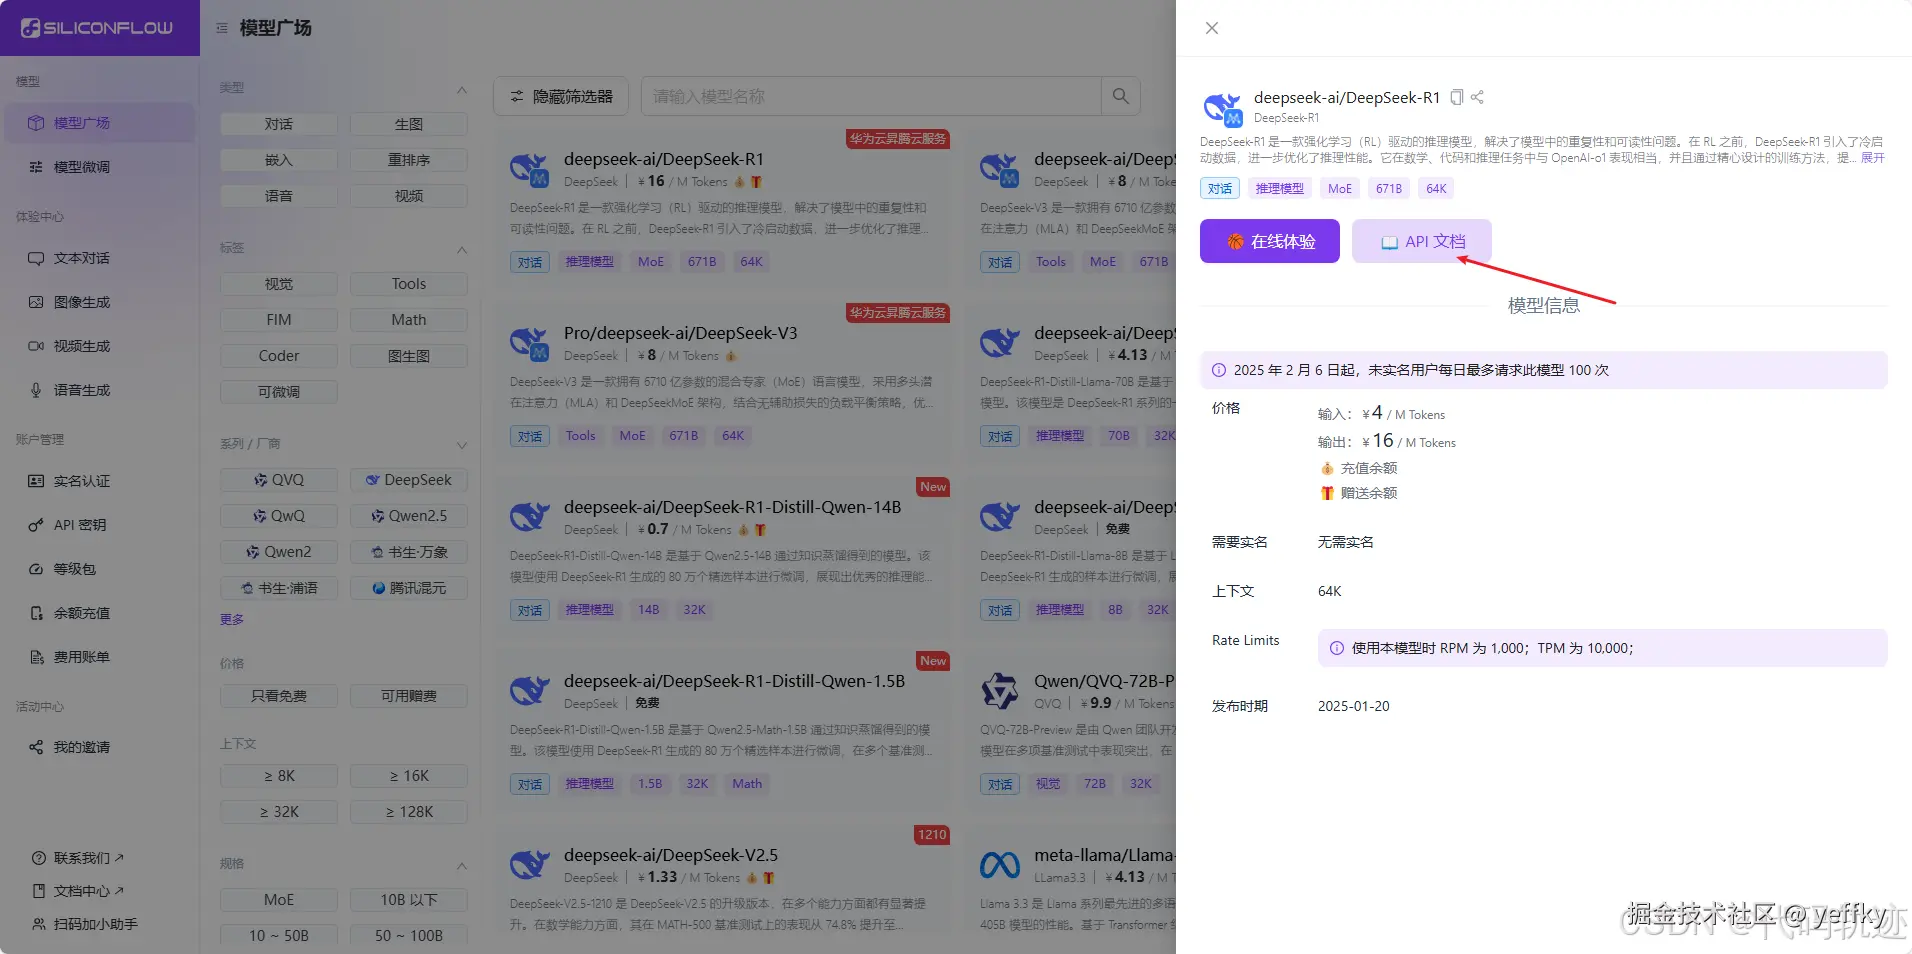Viewport: 1912px width, 954px height.
Task: Open the DeepSeek-R1-Distill-Qwen-14B model card
Action: click(x=724, y=555)
